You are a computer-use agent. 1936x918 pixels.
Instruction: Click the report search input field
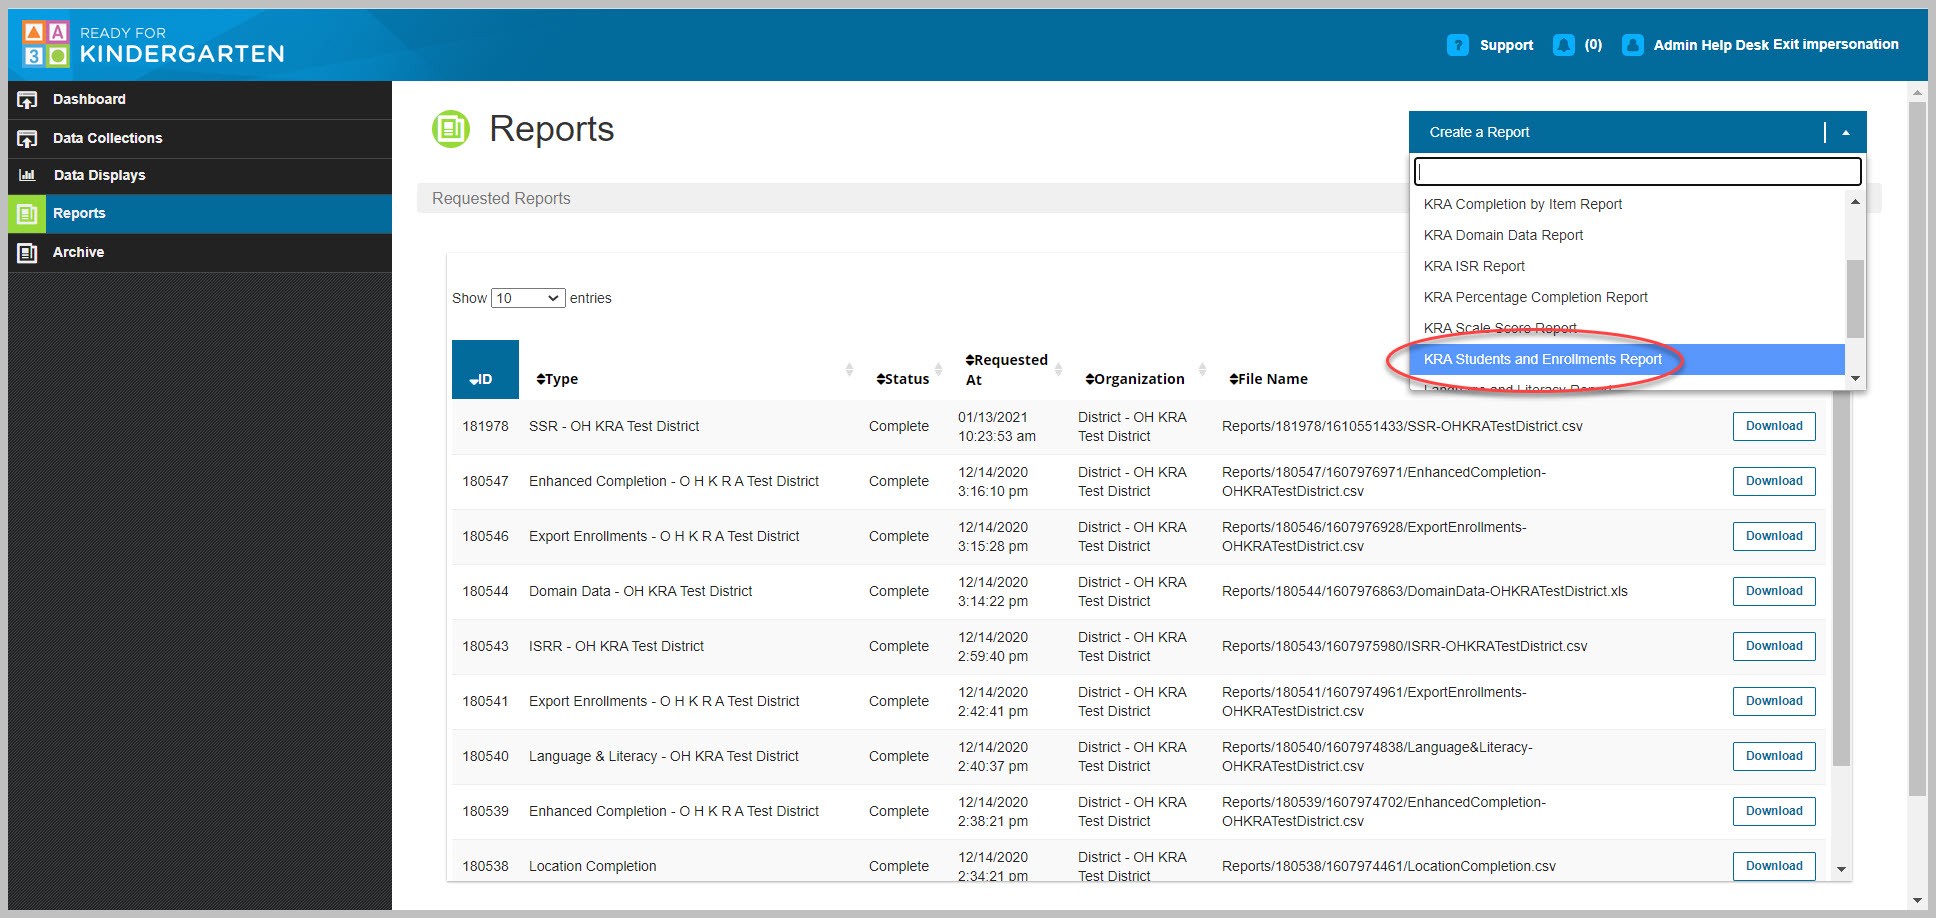tap(1637, 171)
